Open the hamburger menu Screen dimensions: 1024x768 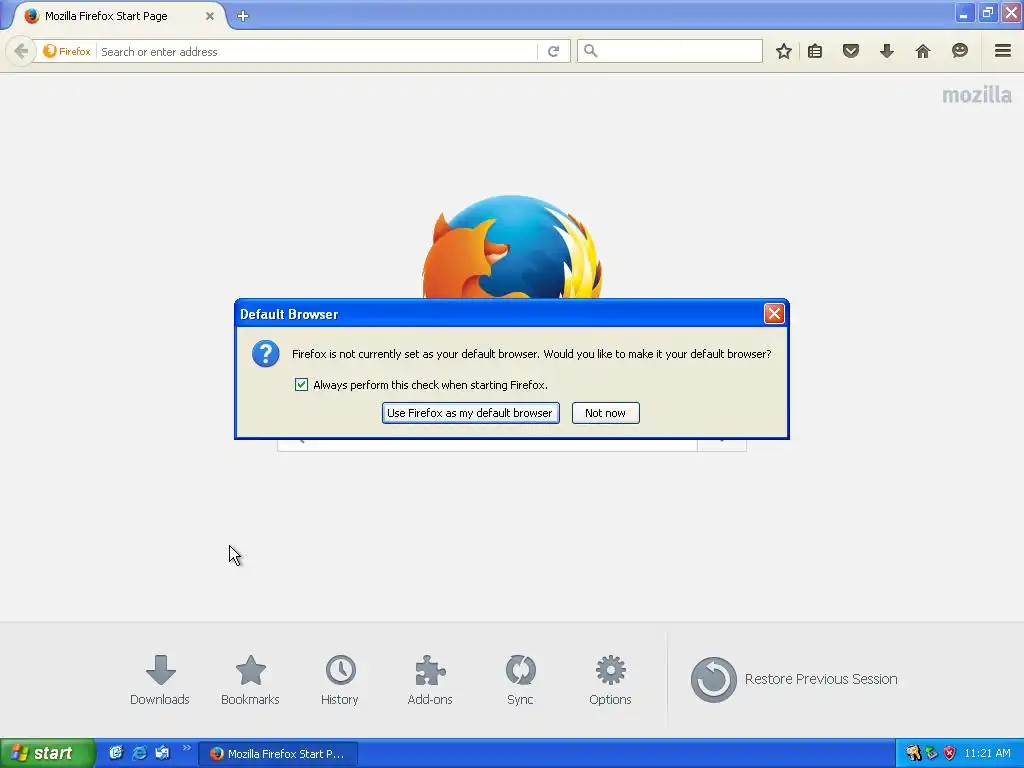click(1003, 51)
